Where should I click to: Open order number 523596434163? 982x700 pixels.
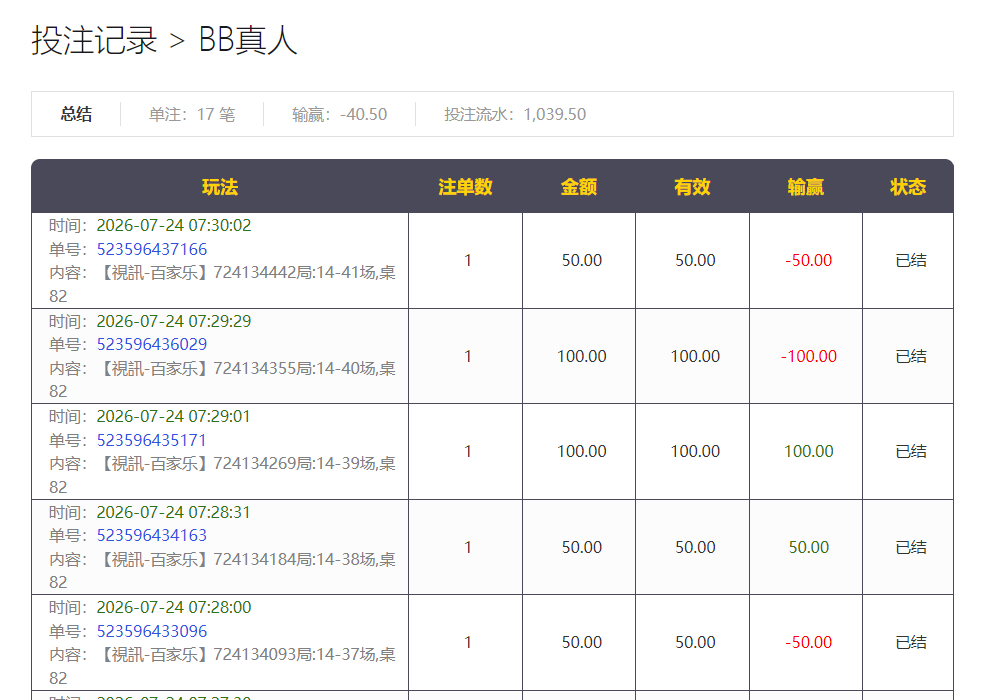coord(152,535)
